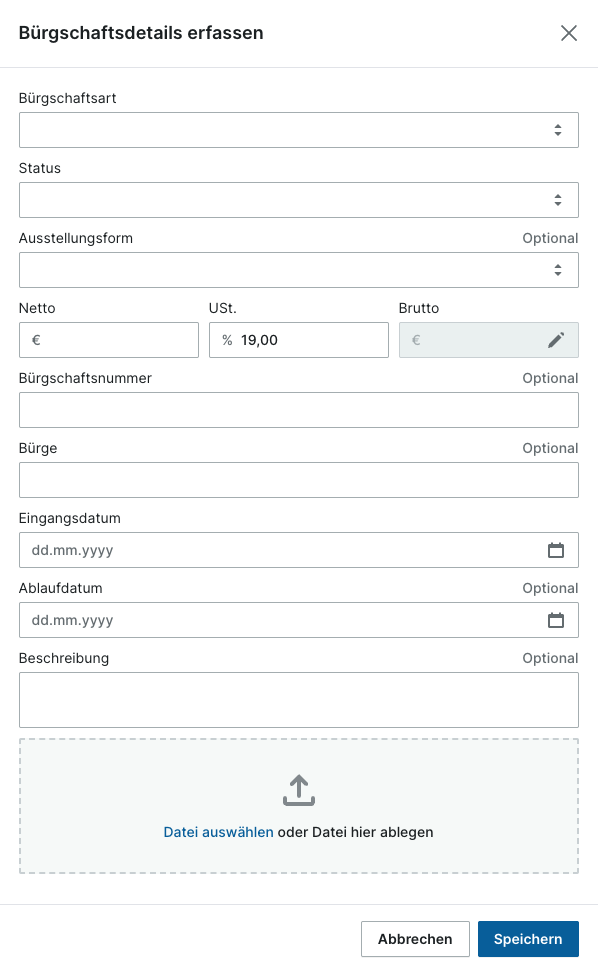Select the Bürgschaftsnummer text field

click(299, 410)
